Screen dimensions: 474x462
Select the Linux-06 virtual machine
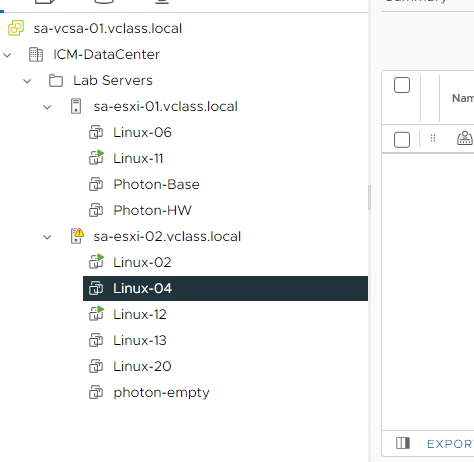[x=142, y=132]
